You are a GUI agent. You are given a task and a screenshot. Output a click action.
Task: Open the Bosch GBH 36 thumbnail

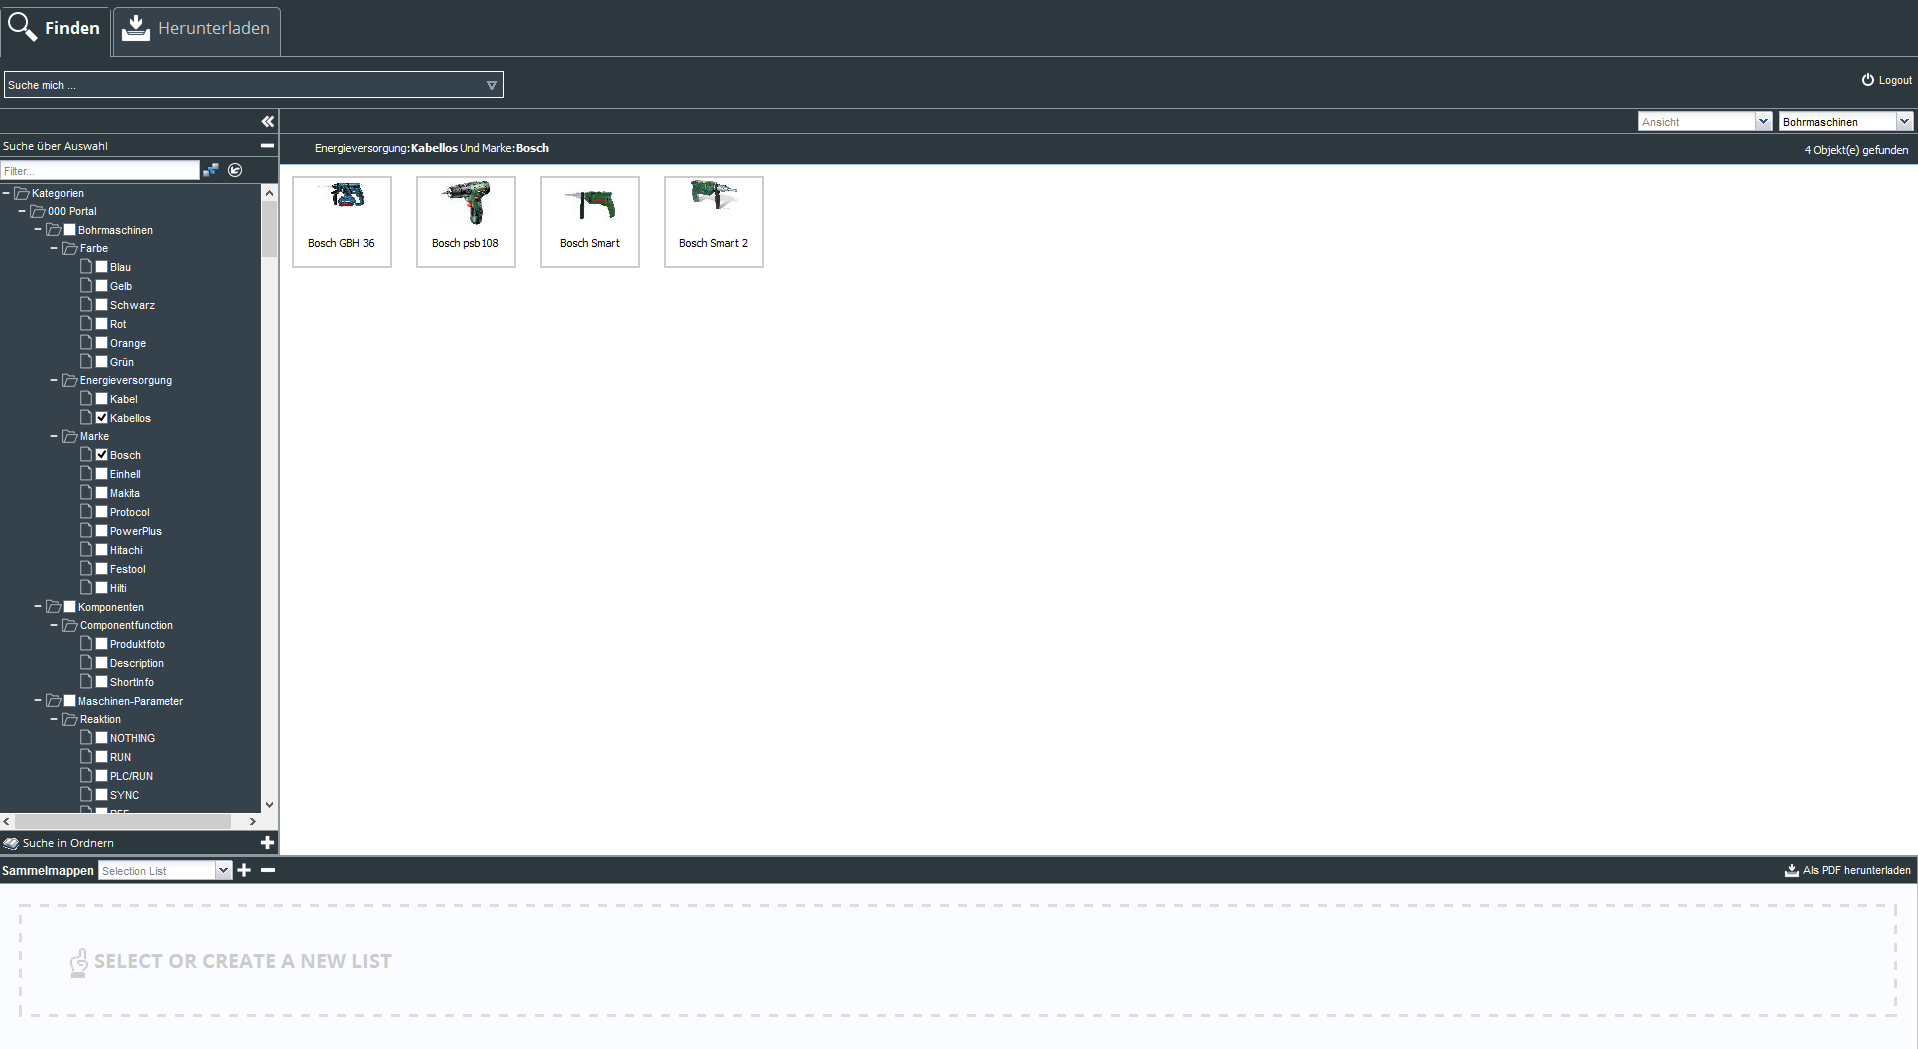coord(342,222)
